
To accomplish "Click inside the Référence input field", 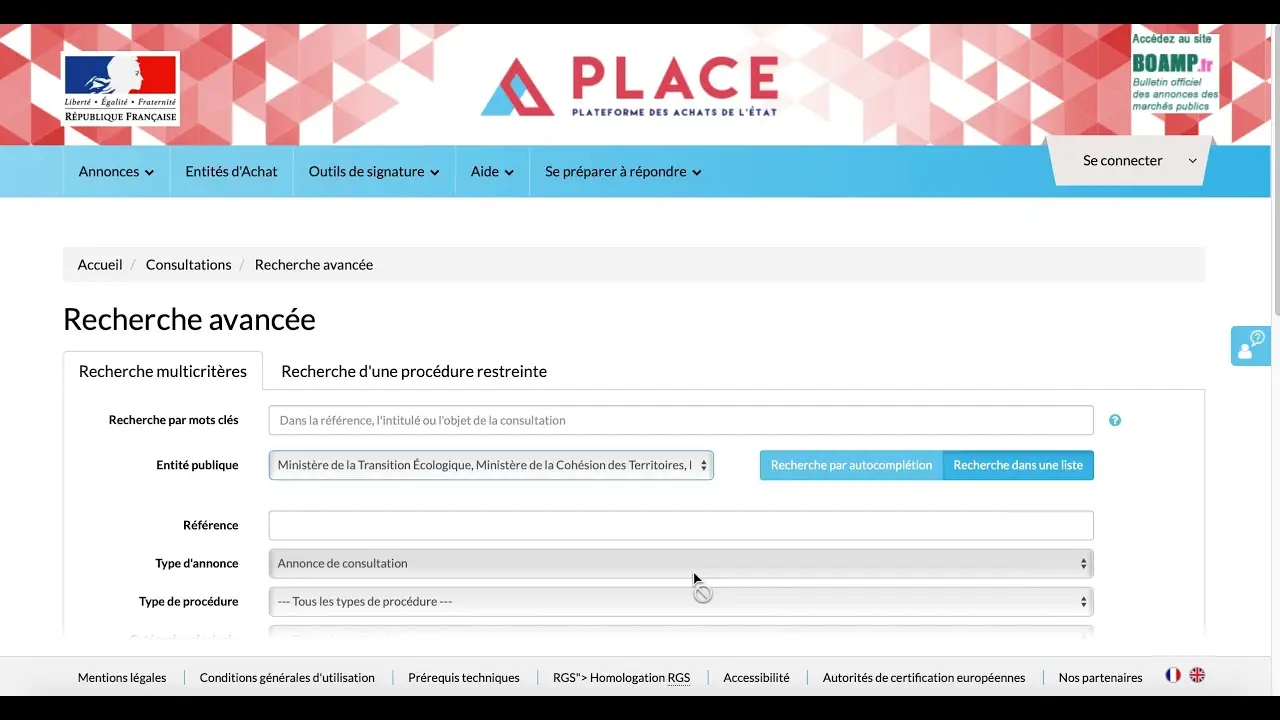I will pos(681,524).
